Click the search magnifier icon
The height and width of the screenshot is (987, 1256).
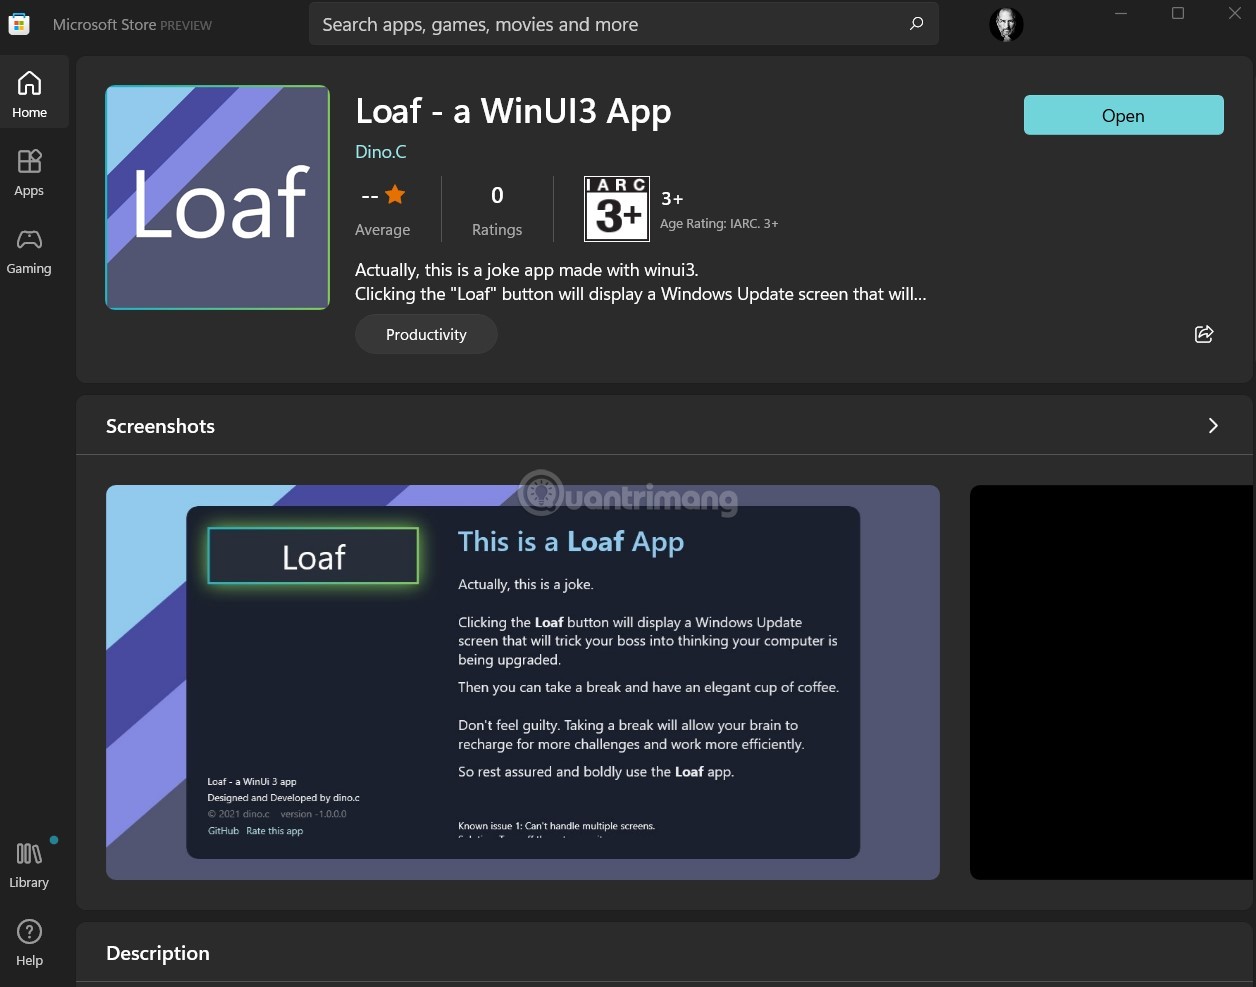pyautogui.click(x=916, y=24)
